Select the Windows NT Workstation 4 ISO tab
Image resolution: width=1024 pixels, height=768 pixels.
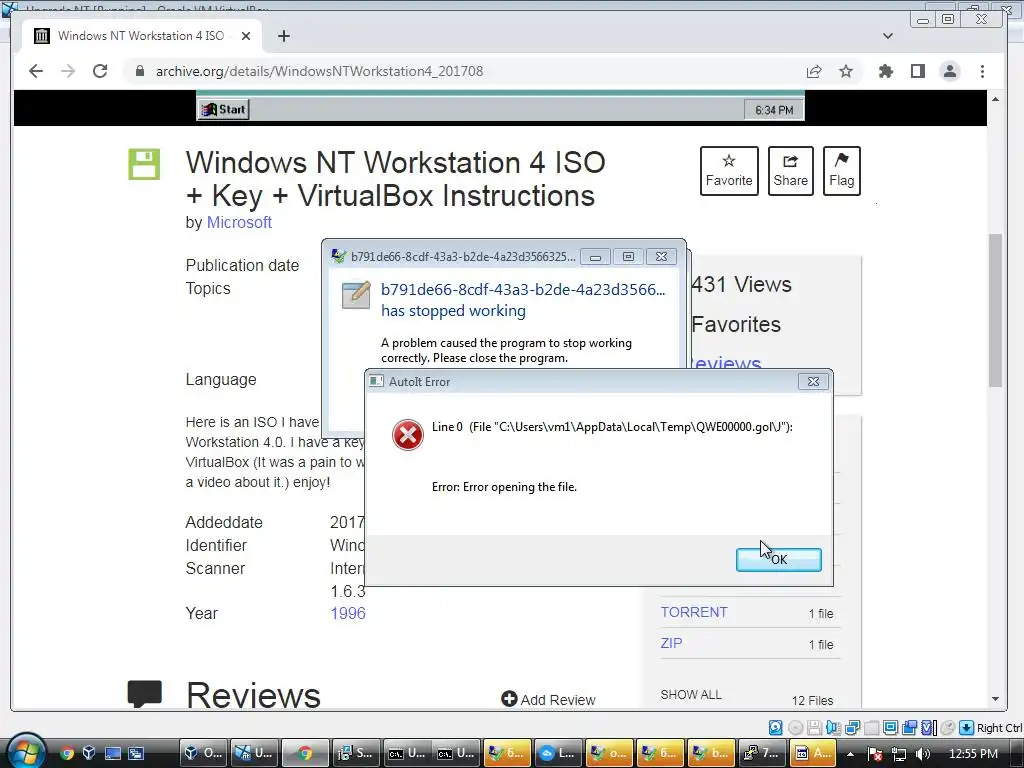141,36
